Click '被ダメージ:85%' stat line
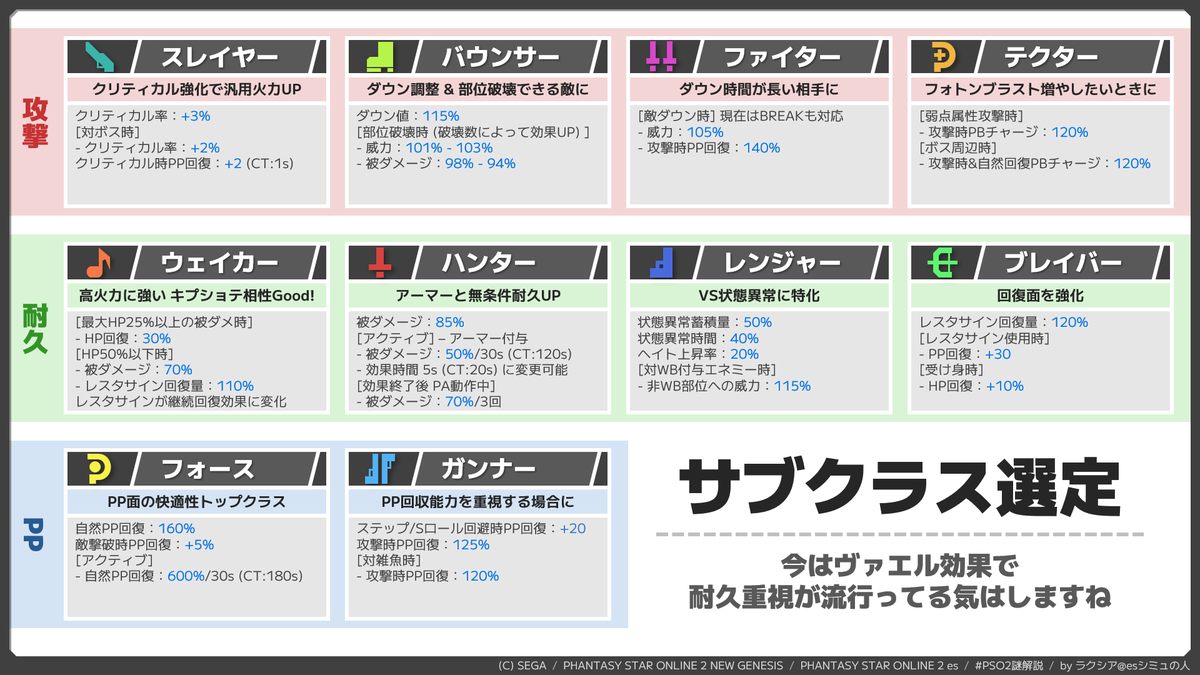The image size is (1200, 675). pos(410,322)
